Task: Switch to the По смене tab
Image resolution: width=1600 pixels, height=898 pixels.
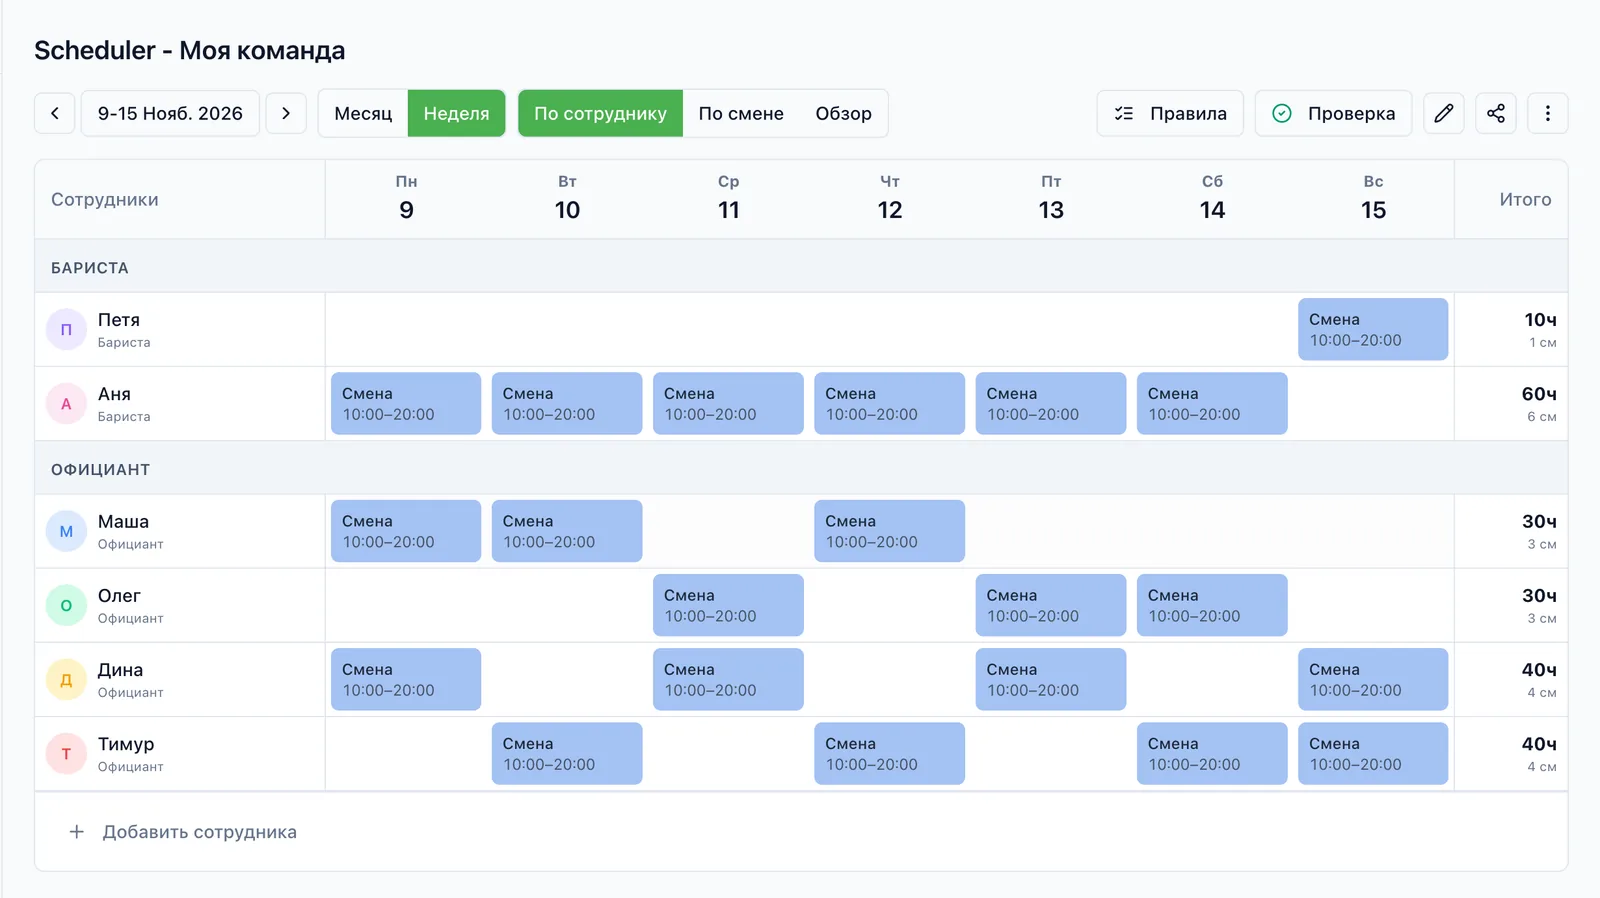Action: point(741,113)
